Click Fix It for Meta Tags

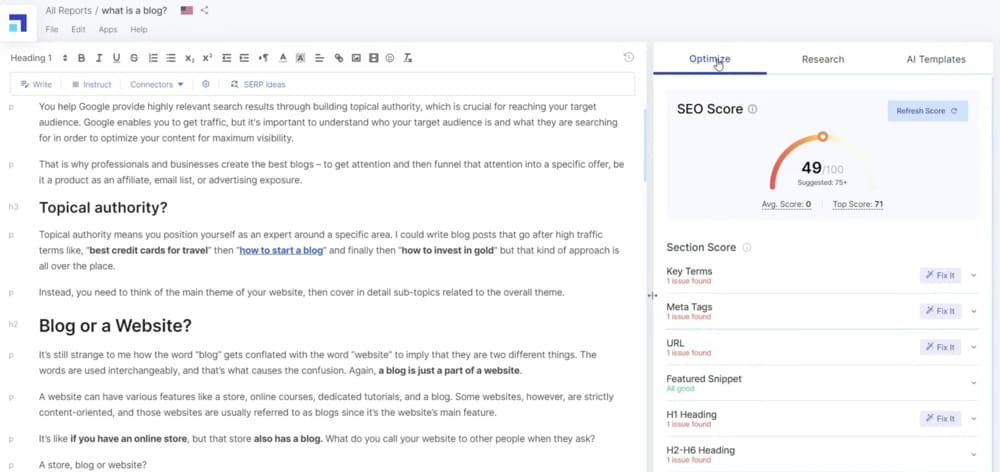coord(940,311)
